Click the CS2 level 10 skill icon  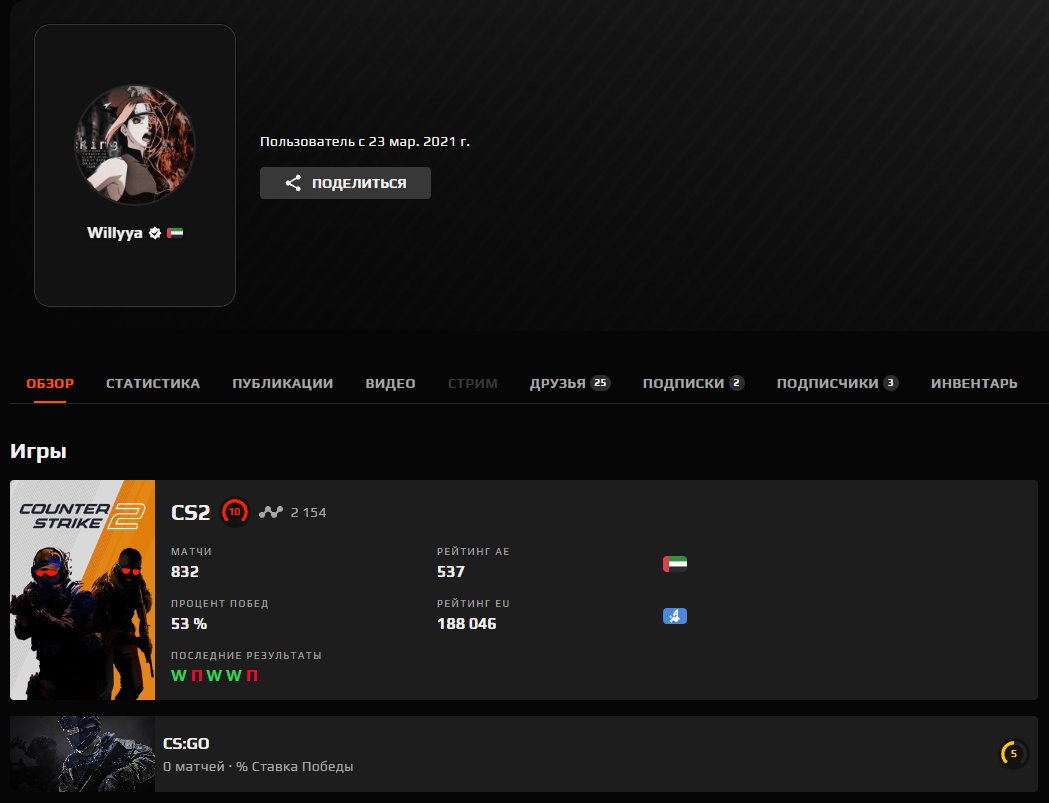point(235,512)
